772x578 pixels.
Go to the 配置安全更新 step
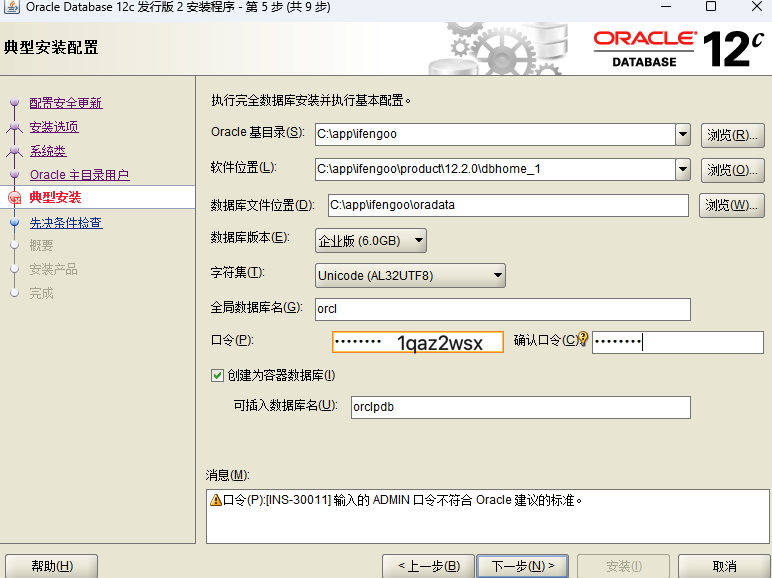tap(66, 103)
